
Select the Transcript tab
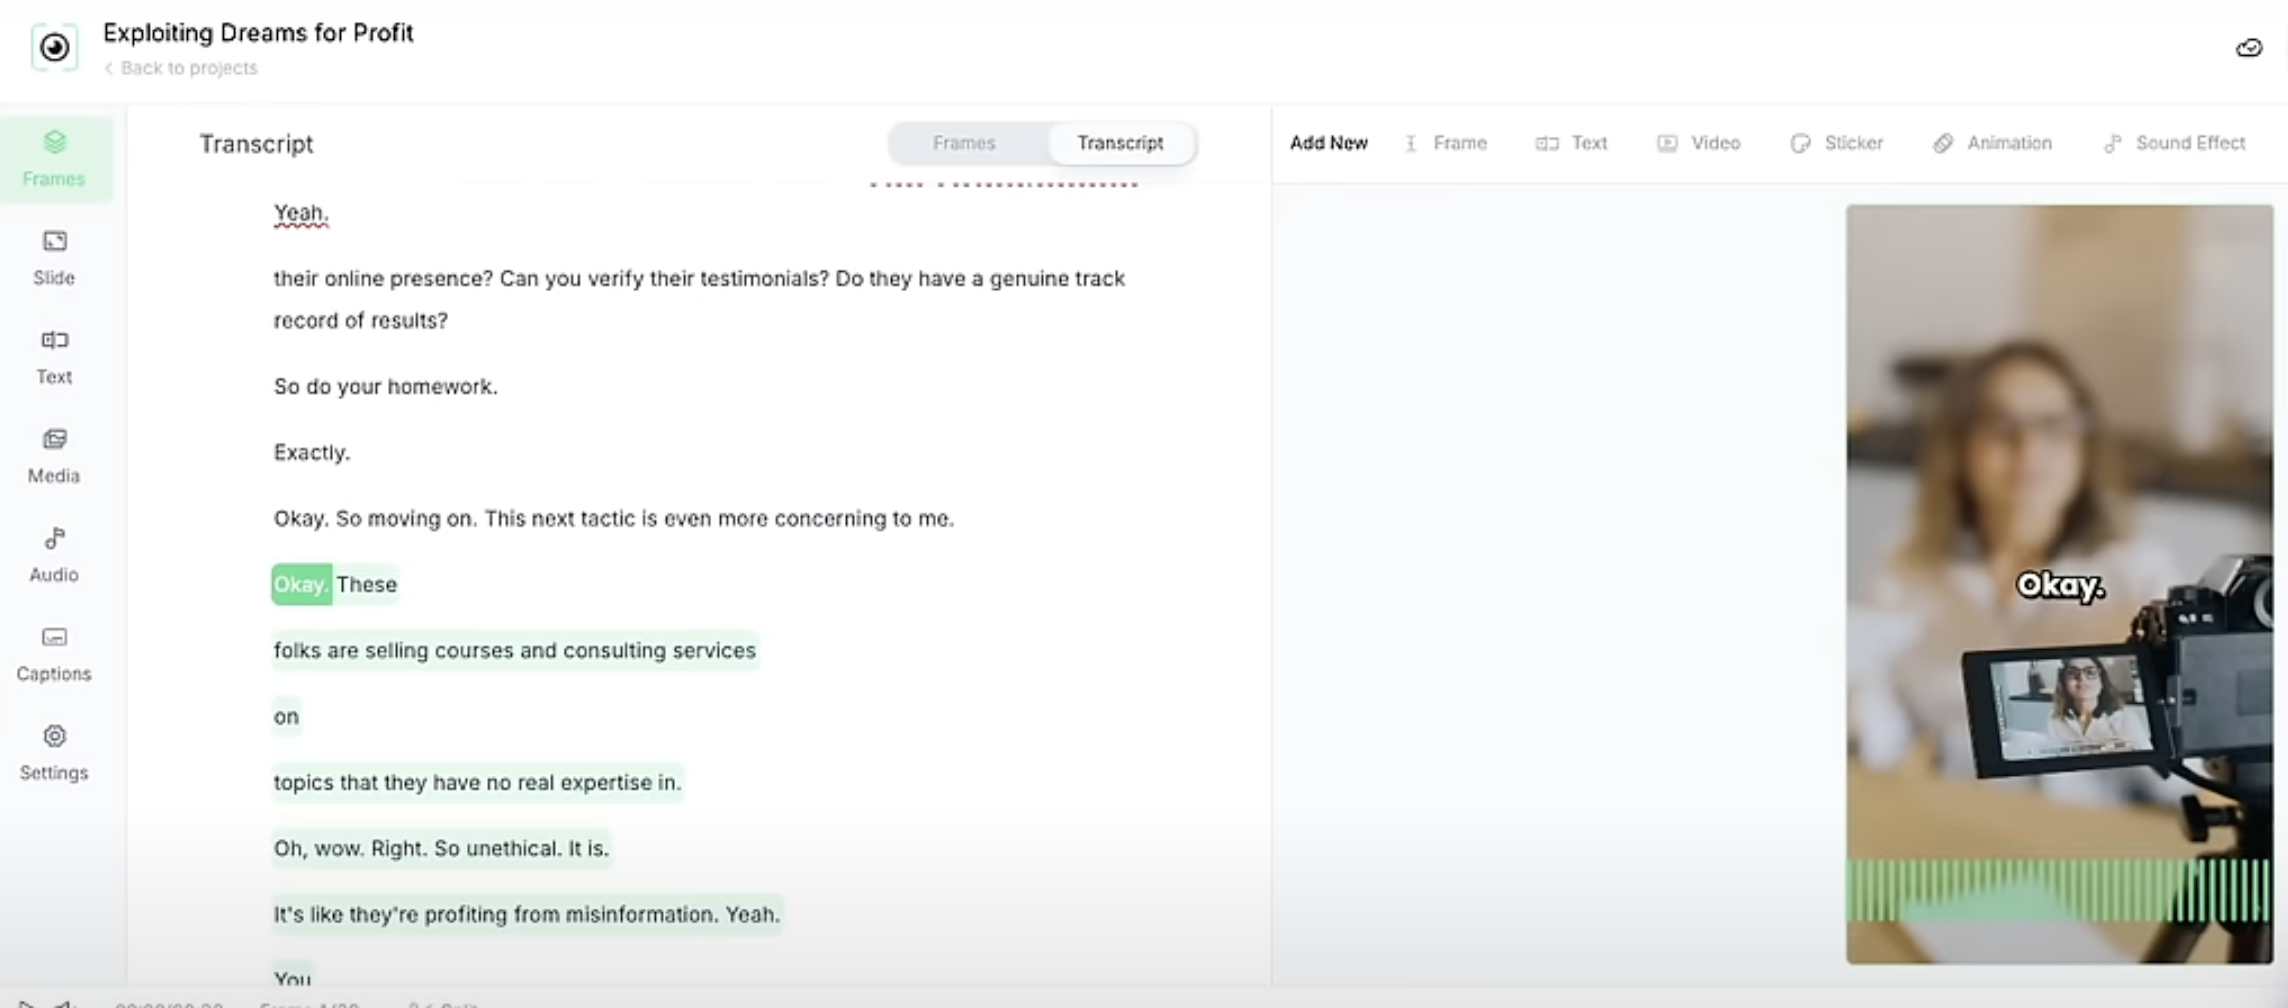click(1120, 143)
